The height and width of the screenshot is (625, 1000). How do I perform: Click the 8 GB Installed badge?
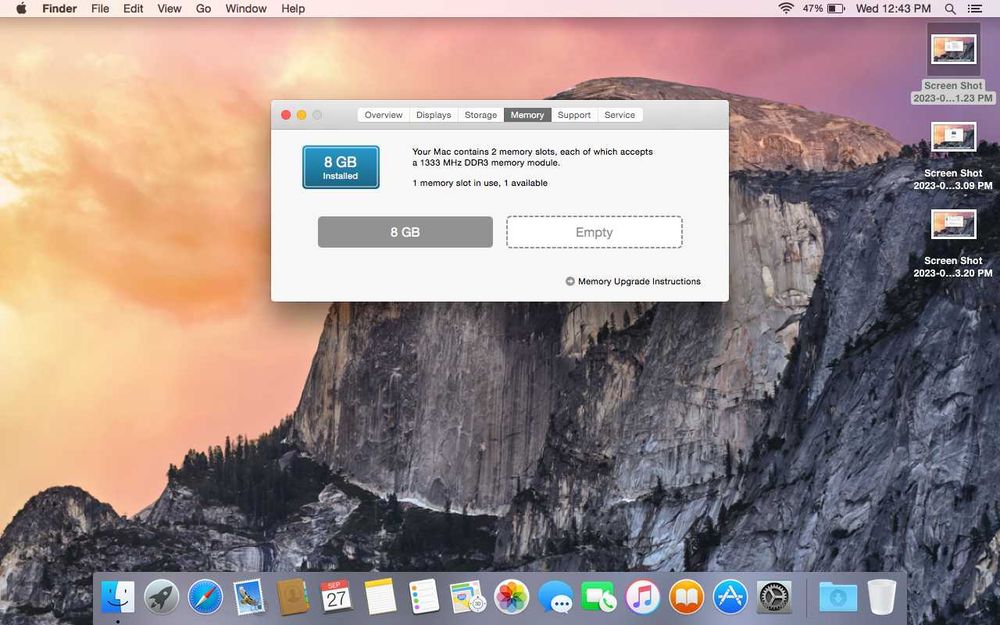341,167
